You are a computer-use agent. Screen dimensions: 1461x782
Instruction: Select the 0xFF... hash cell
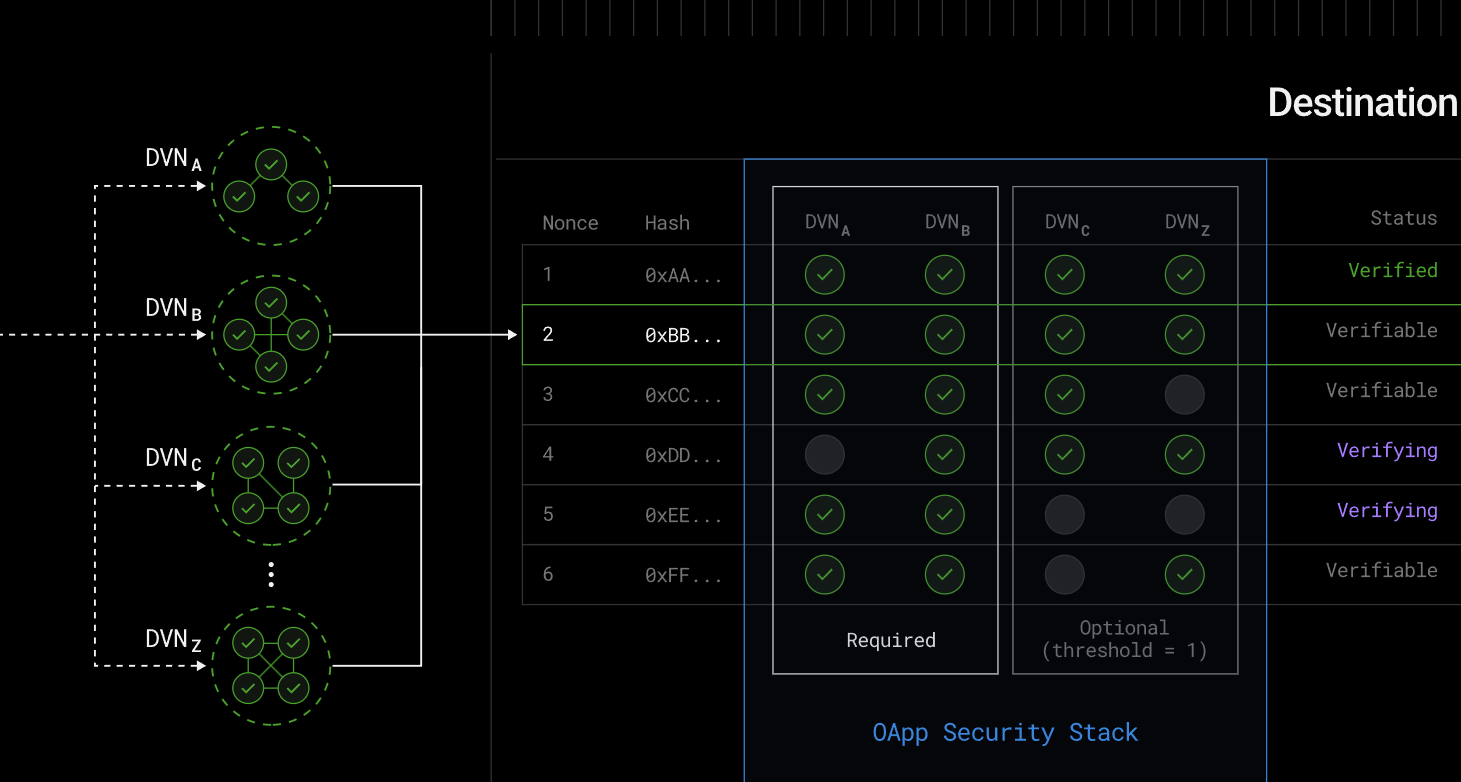(683, 575)
